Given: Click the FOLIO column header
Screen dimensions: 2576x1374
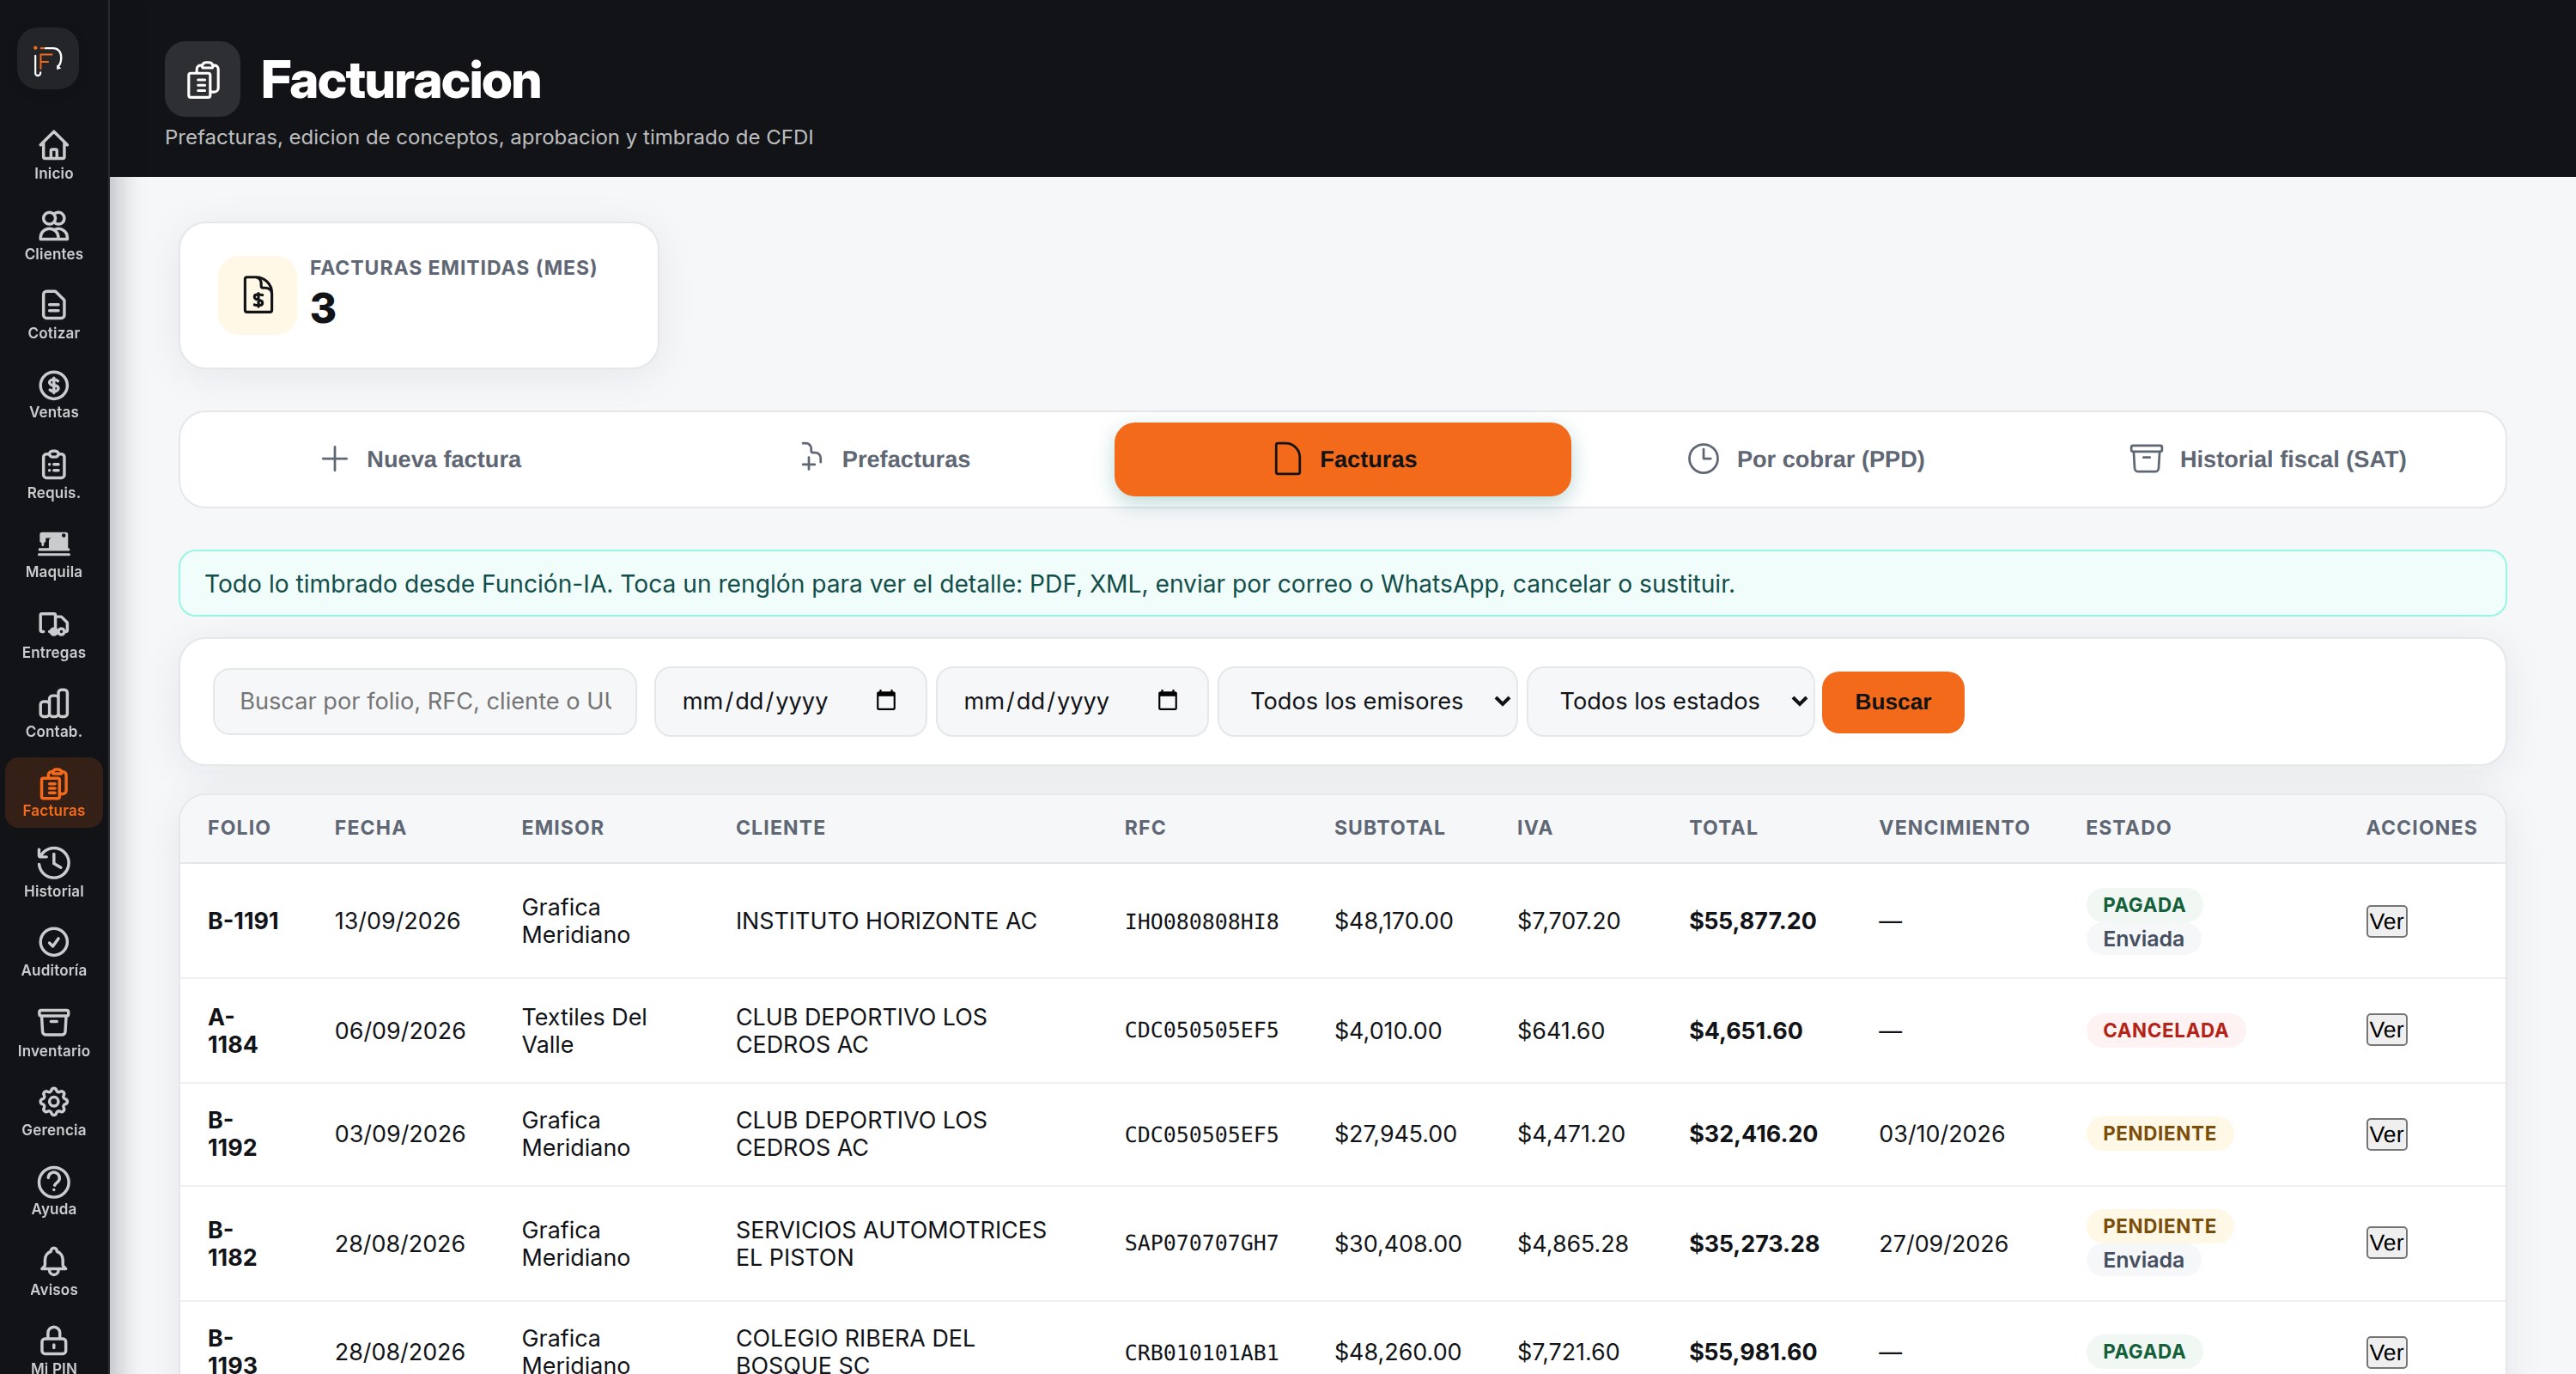Looking at the screenshot, I should pos(239,827).
